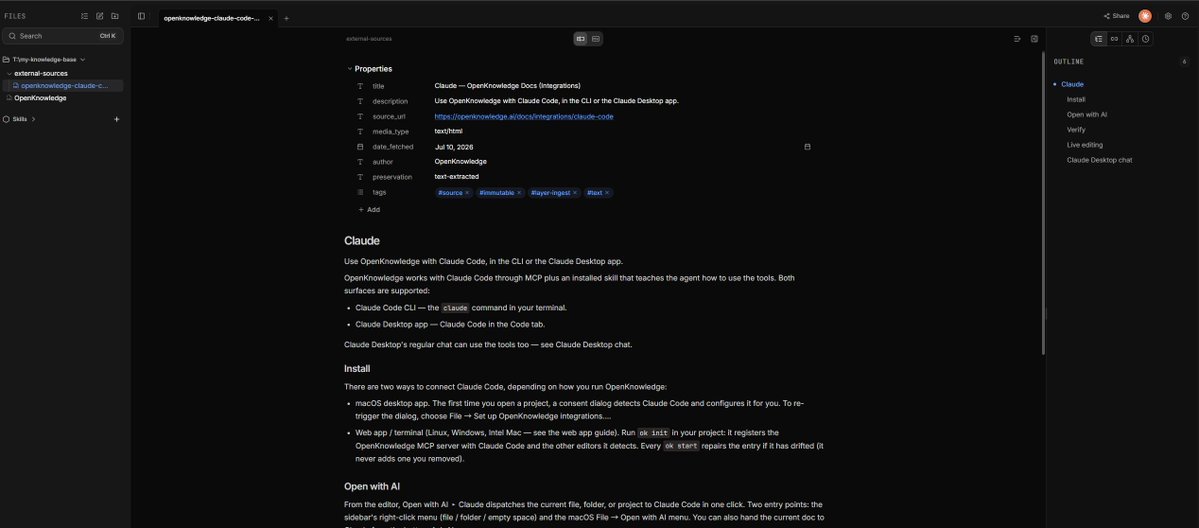Viewport: 1199px width, 528px height.
Task: Click the Install heading in document
Action: tap(357, 369)
